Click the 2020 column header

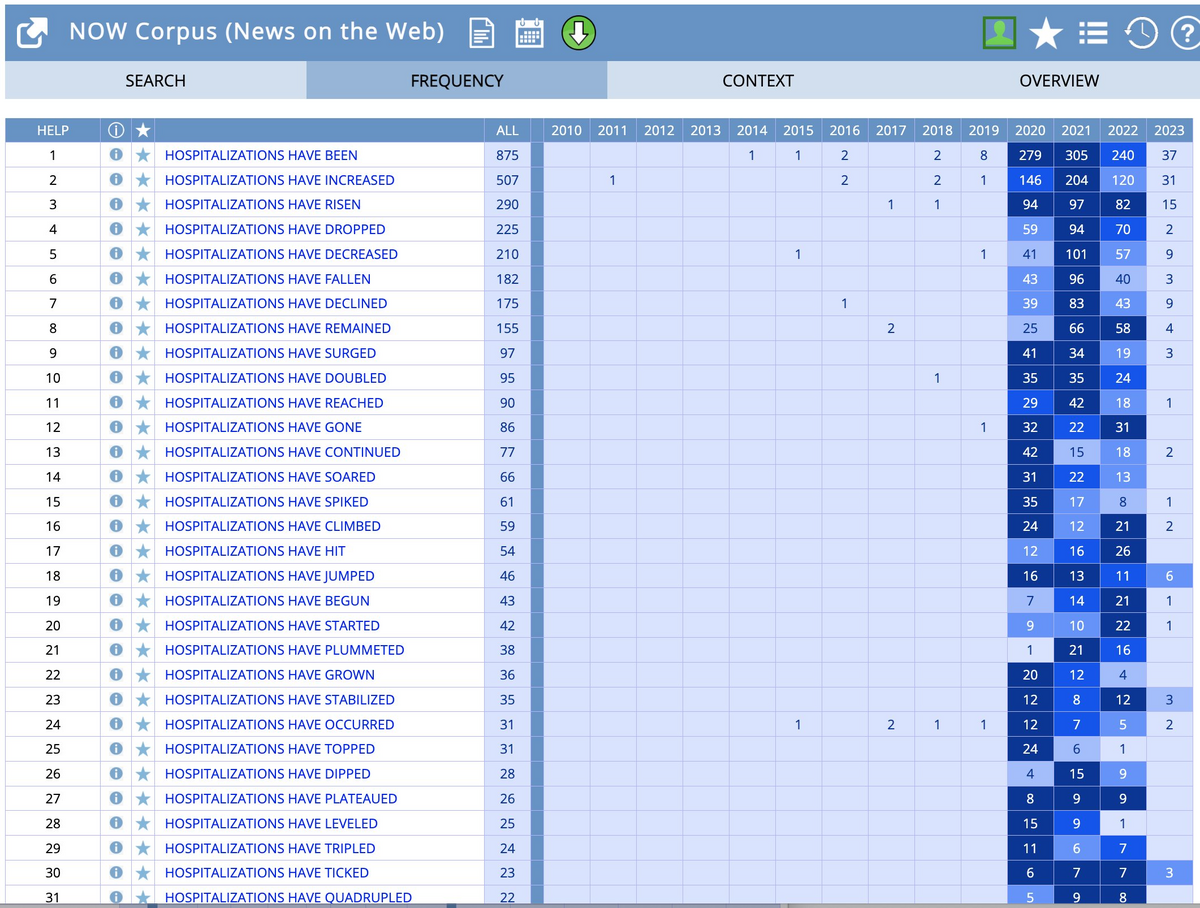(x=1030, y=130)
